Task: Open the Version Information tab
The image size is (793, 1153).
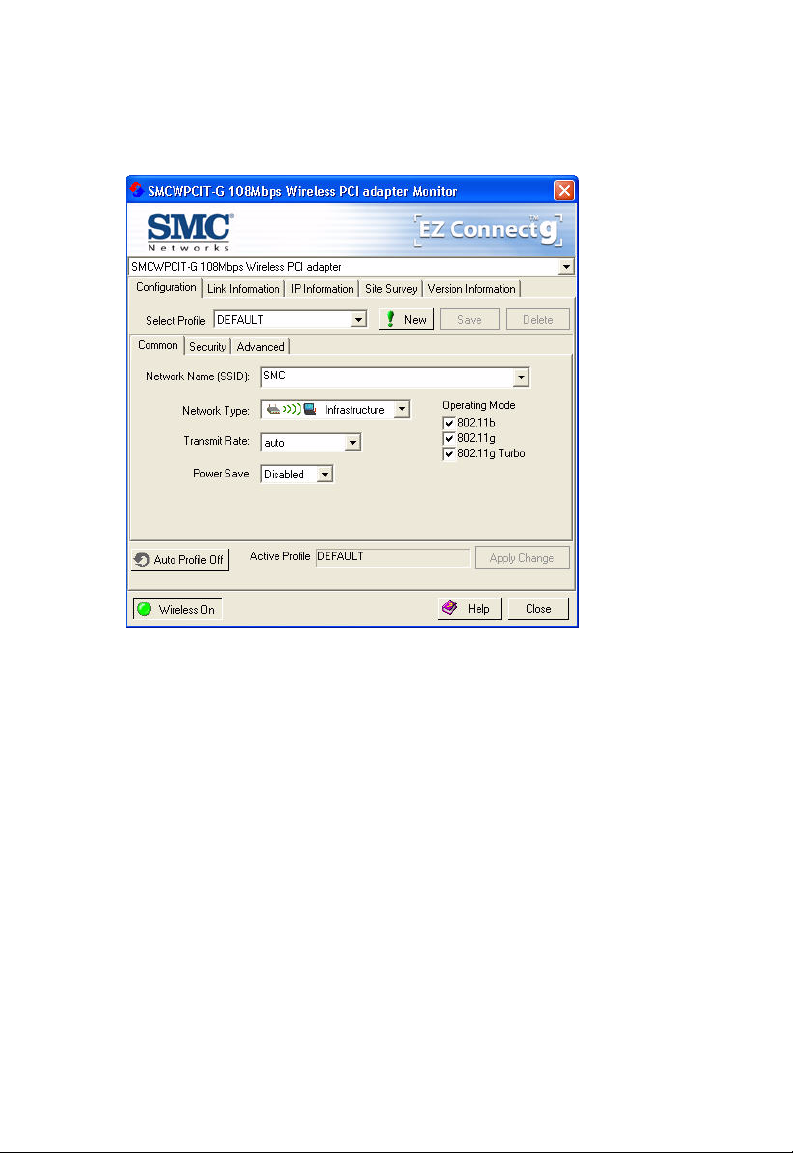Action: point(472,288)
